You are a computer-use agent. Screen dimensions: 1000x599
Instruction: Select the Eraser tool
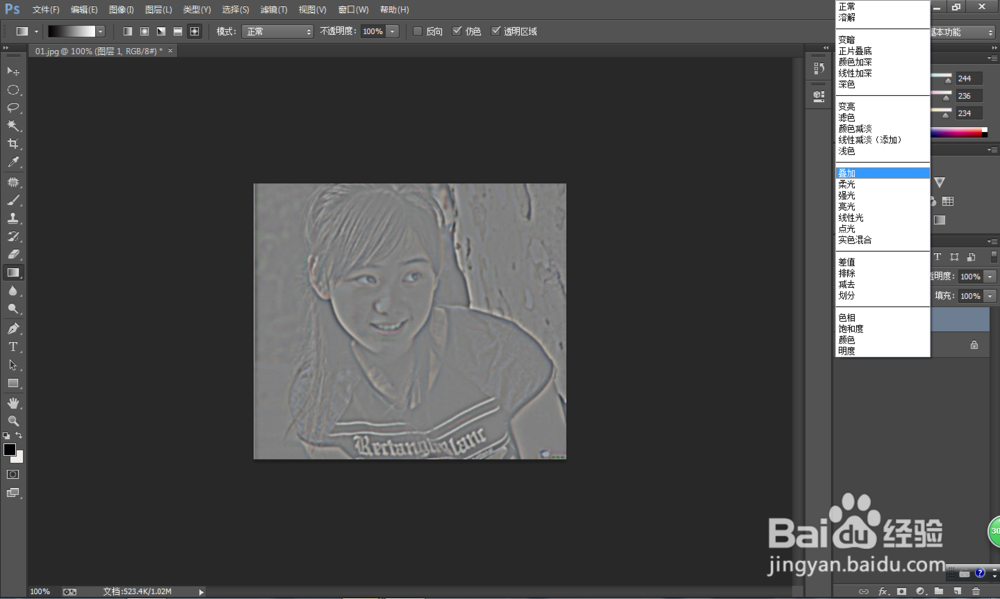click(x=13, y=254)
